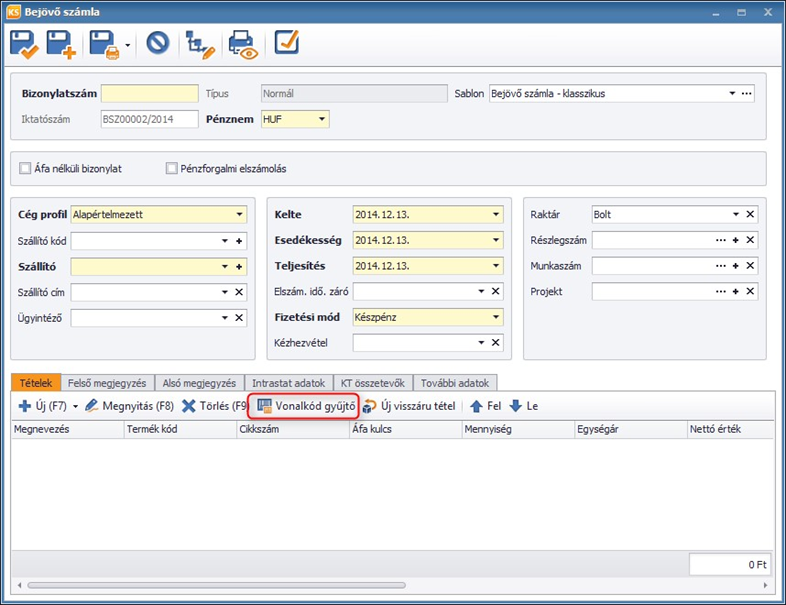Open the Szállító dropdown arrow
Image resolution: width=786 pixels, height=605 pixels.
[x=225, y=267]
